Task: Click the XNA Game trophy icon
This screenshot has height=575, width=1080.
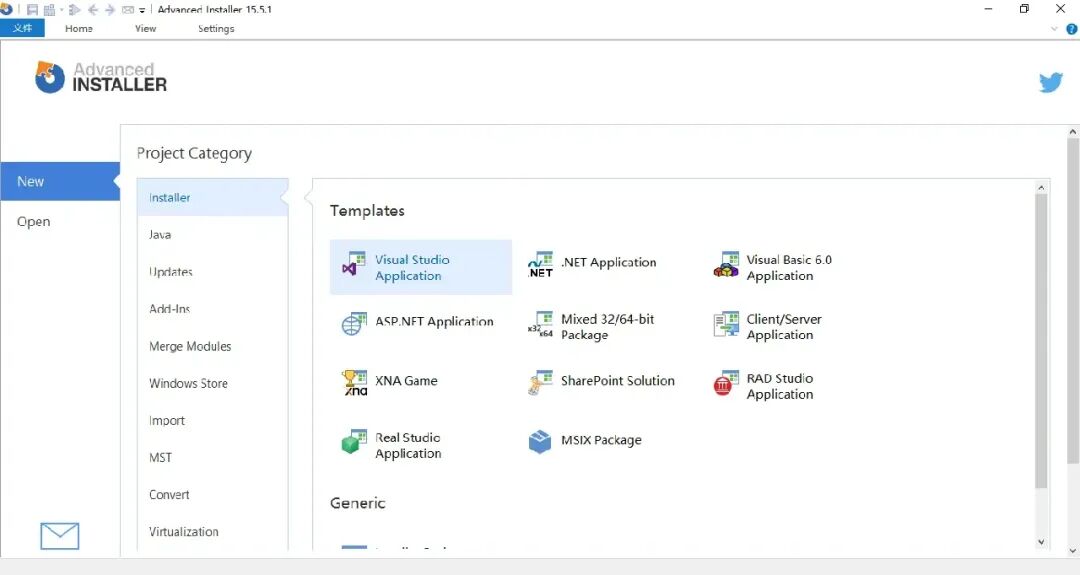Action: point(354,383)
